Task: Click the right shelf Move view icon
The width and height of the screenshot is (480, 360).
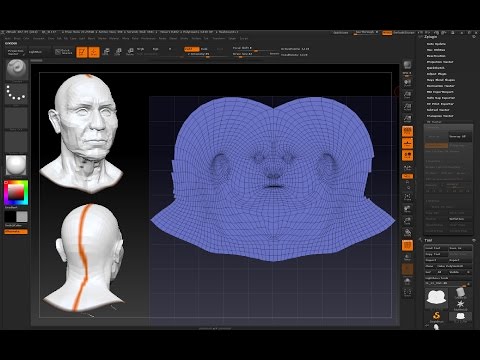Action: 407,209
